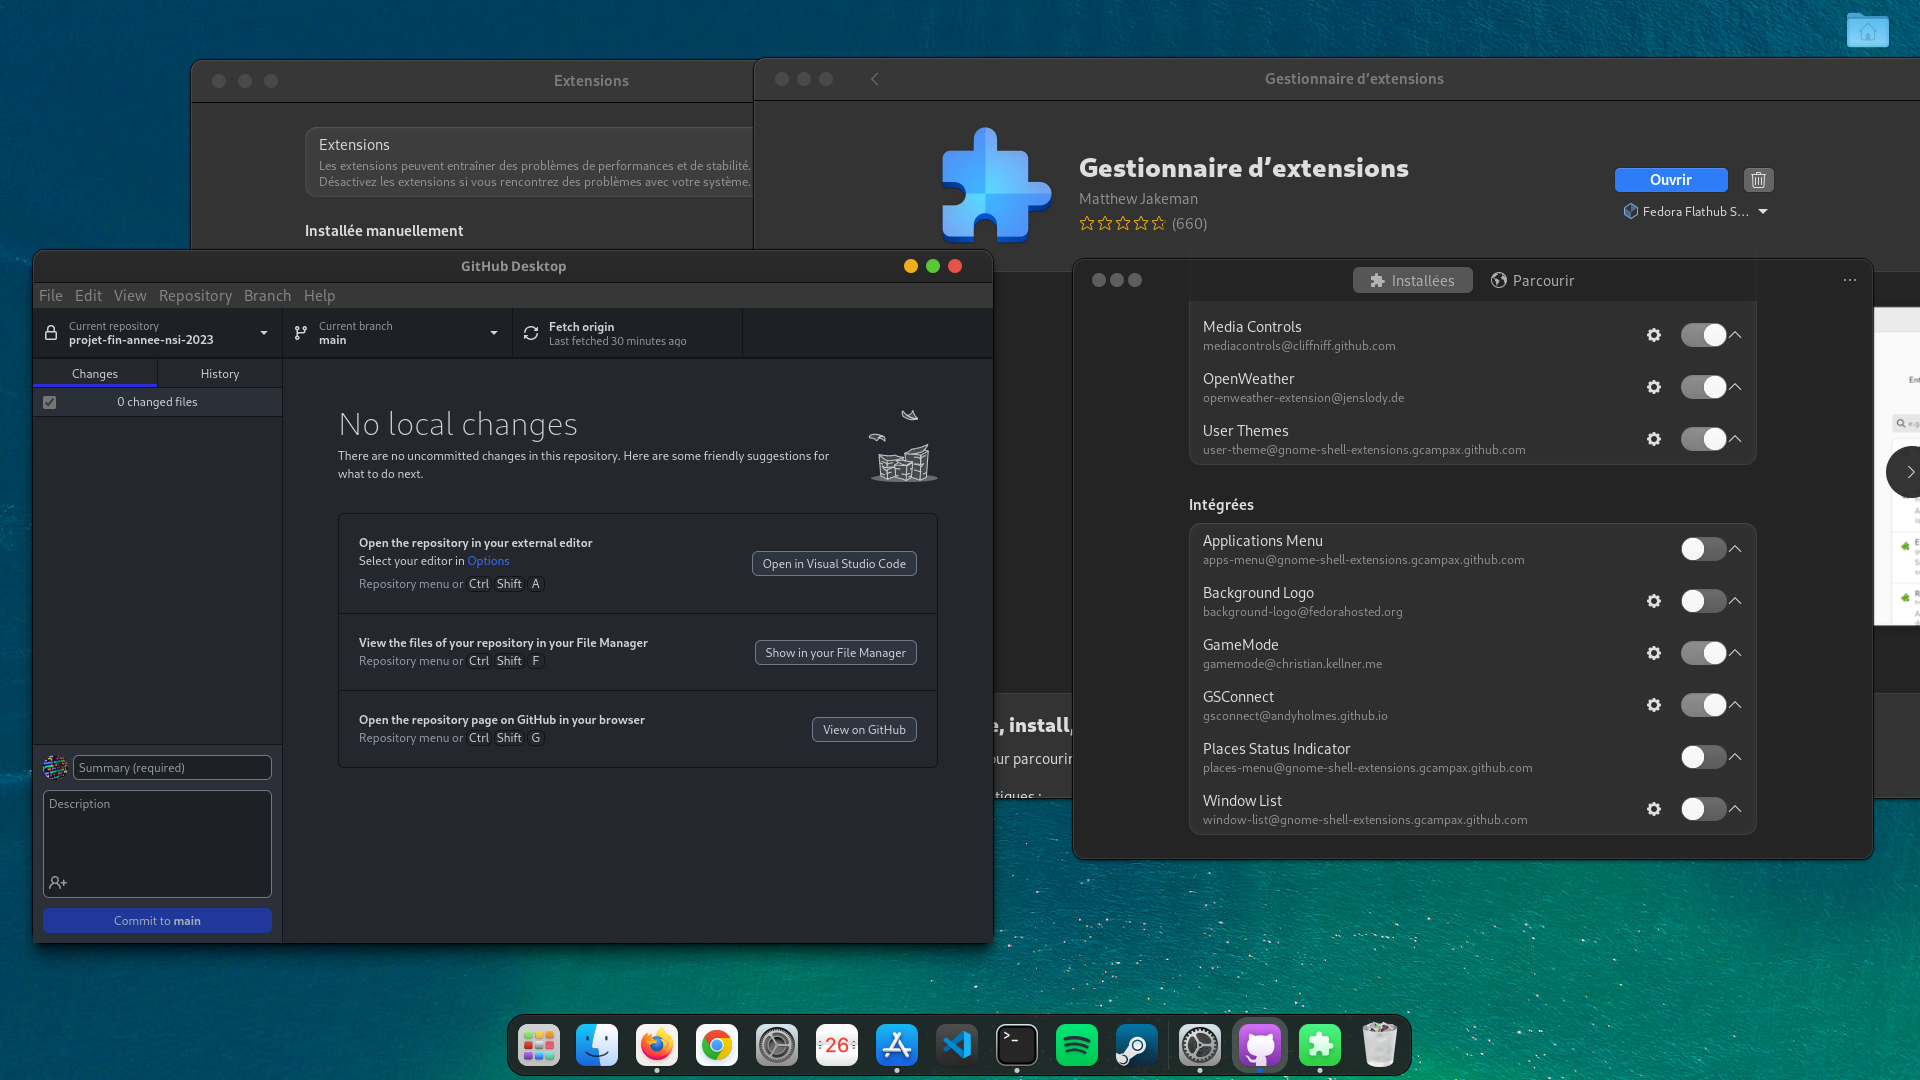The image size is (1920, 1080).
Task: Click the Summary (required) input field
Action: (x=171, y=767)
